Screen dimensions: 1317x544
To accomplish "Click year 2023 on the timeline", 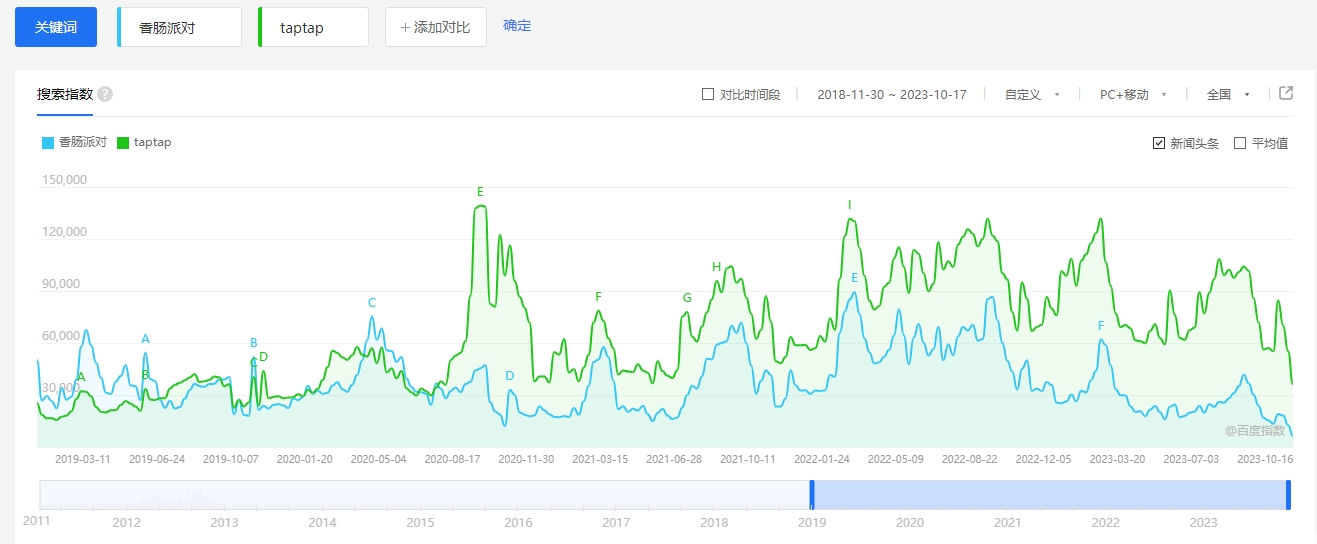I will 1203,522.
